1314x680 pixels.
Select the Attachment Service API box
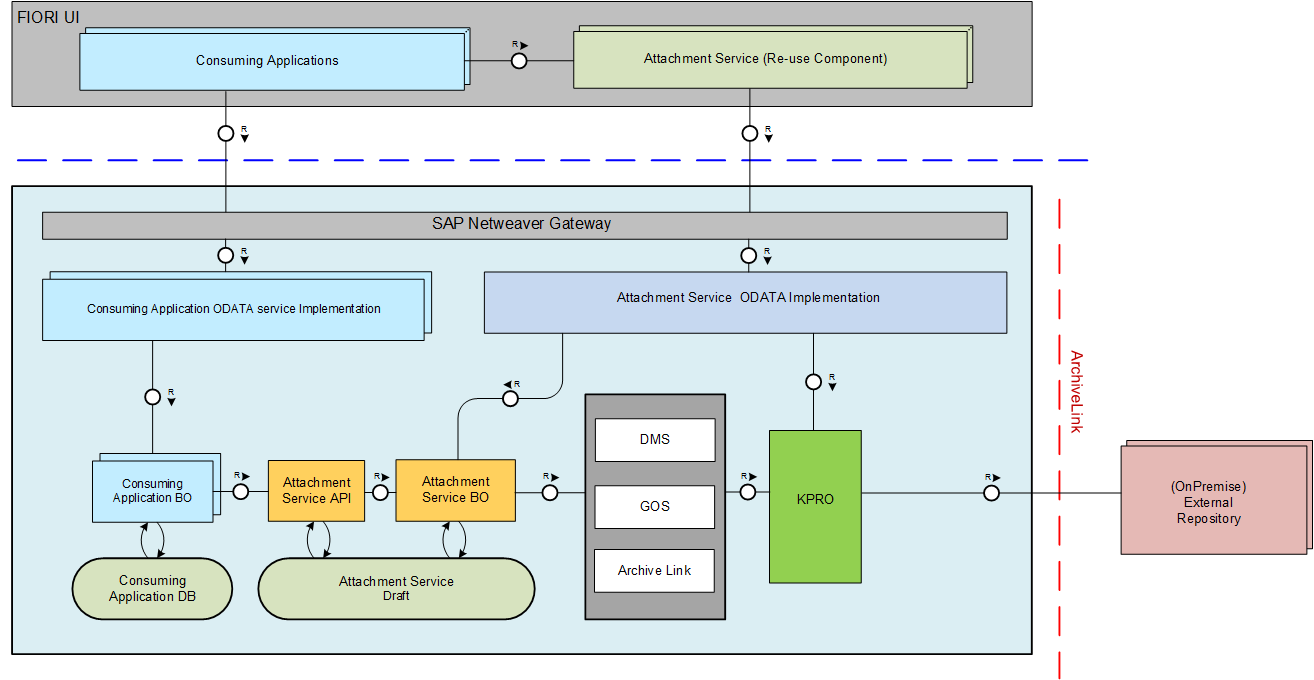pos(316,490)
